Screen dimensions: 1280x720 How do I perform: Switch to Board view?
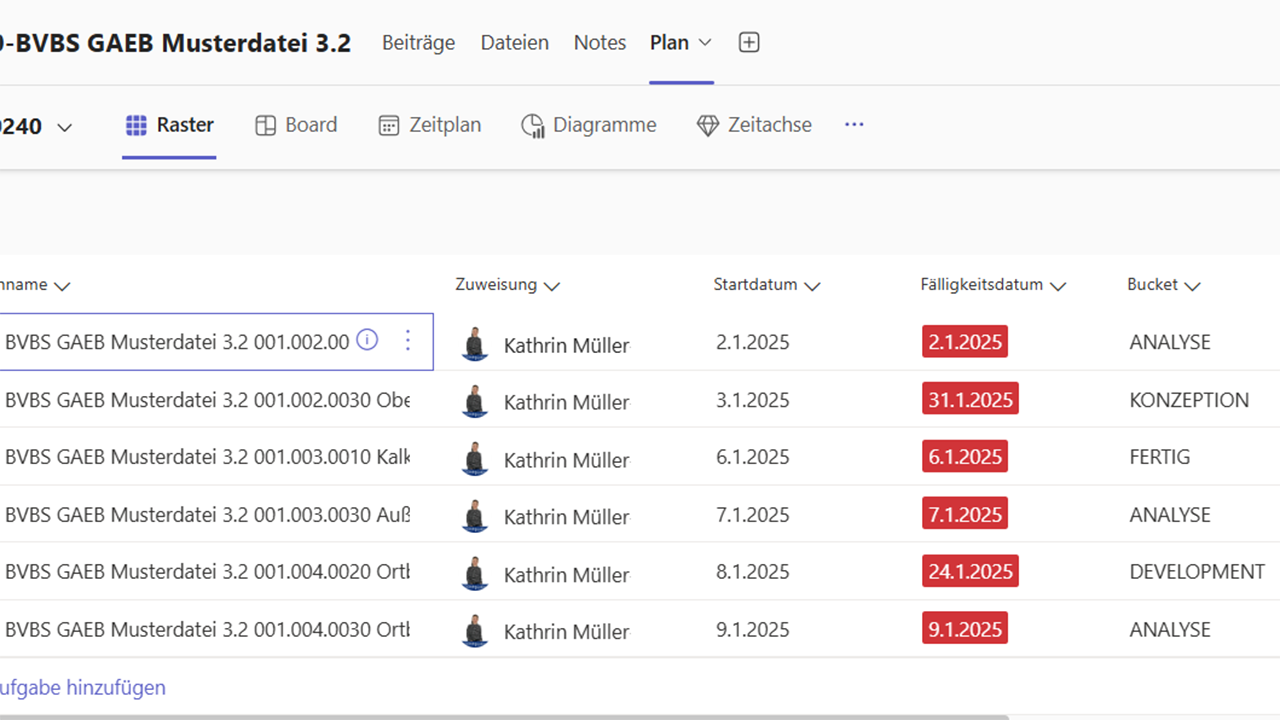click(x=296, y=125)
